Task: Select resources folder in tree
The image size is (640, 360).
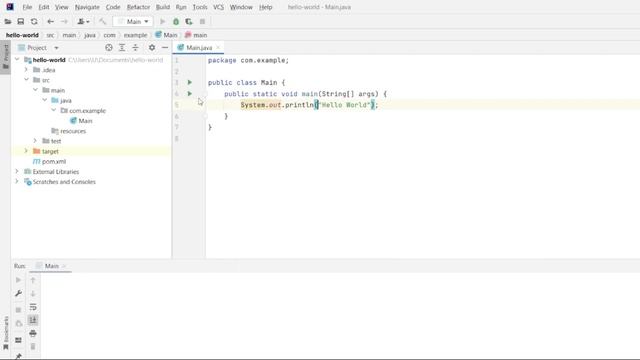Action: point(69,131)
